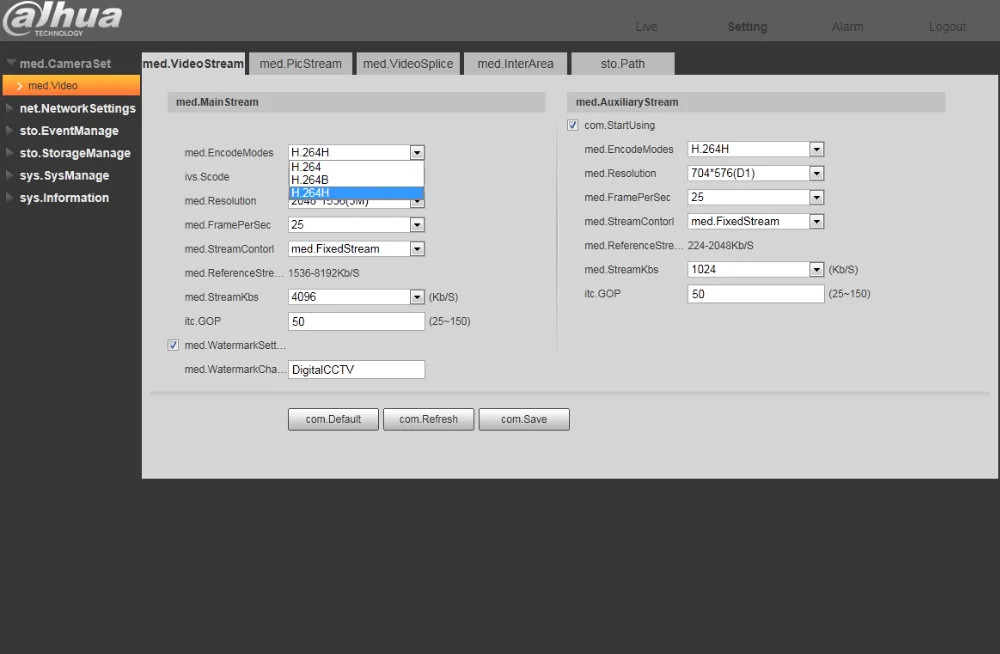Open the Live view page

coord(646,27)
